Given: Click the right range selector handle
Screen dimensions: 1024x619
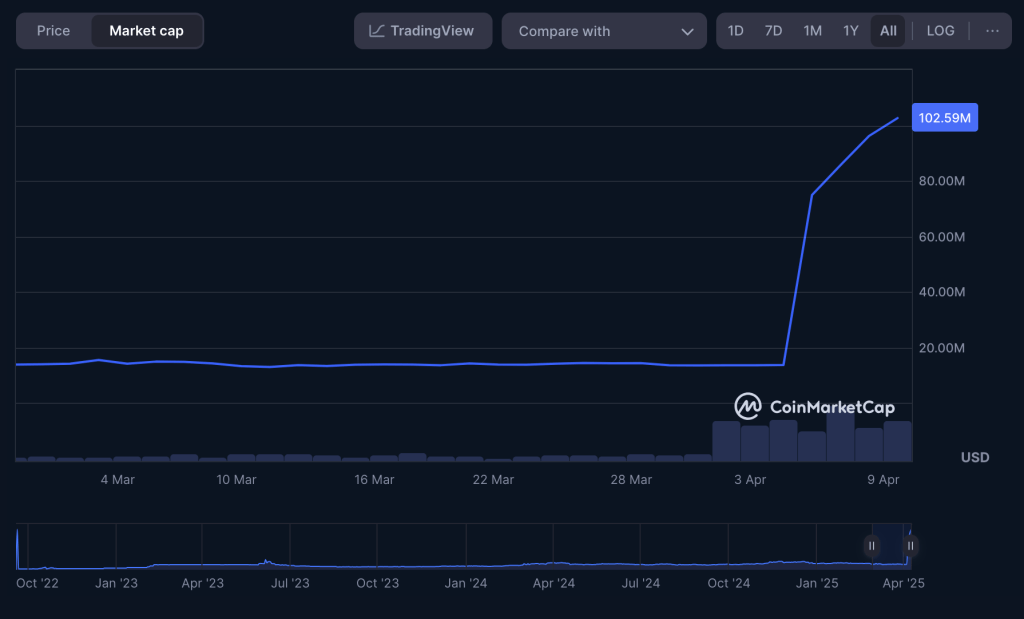Looking at the screenshot, I should (x=910, y=545).
